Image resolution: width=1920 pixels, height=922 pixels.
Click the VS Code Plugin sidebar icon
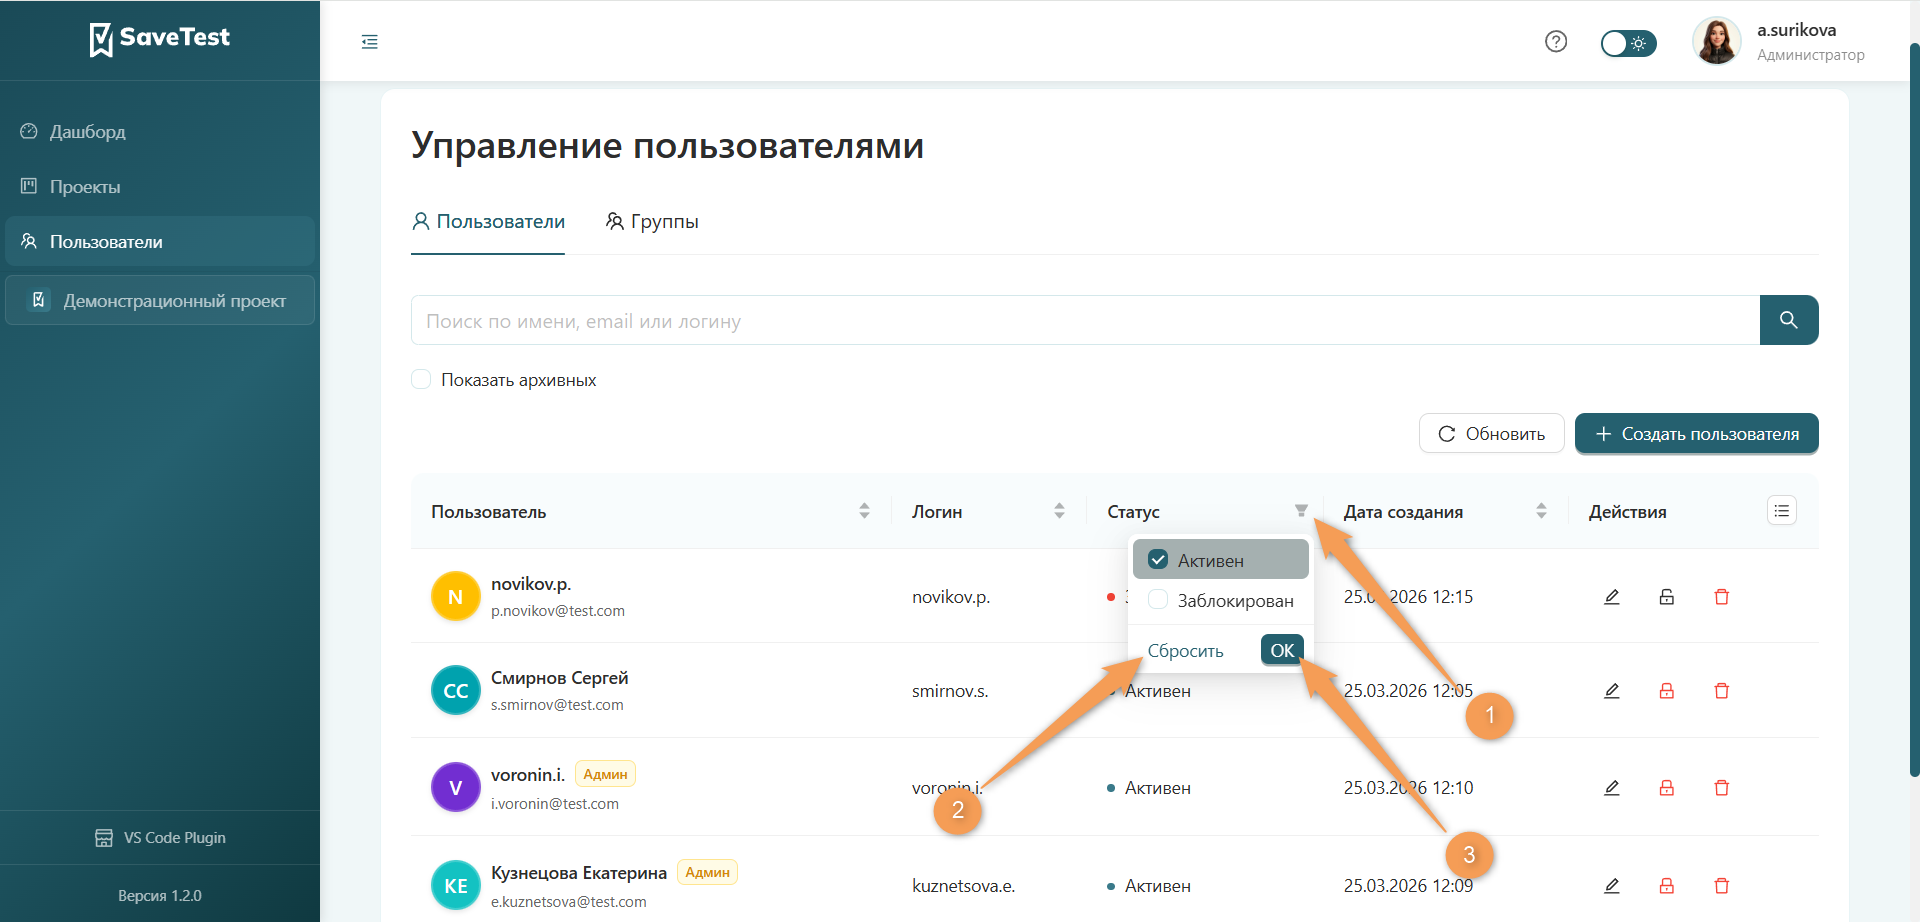click(x=103, y=837)
